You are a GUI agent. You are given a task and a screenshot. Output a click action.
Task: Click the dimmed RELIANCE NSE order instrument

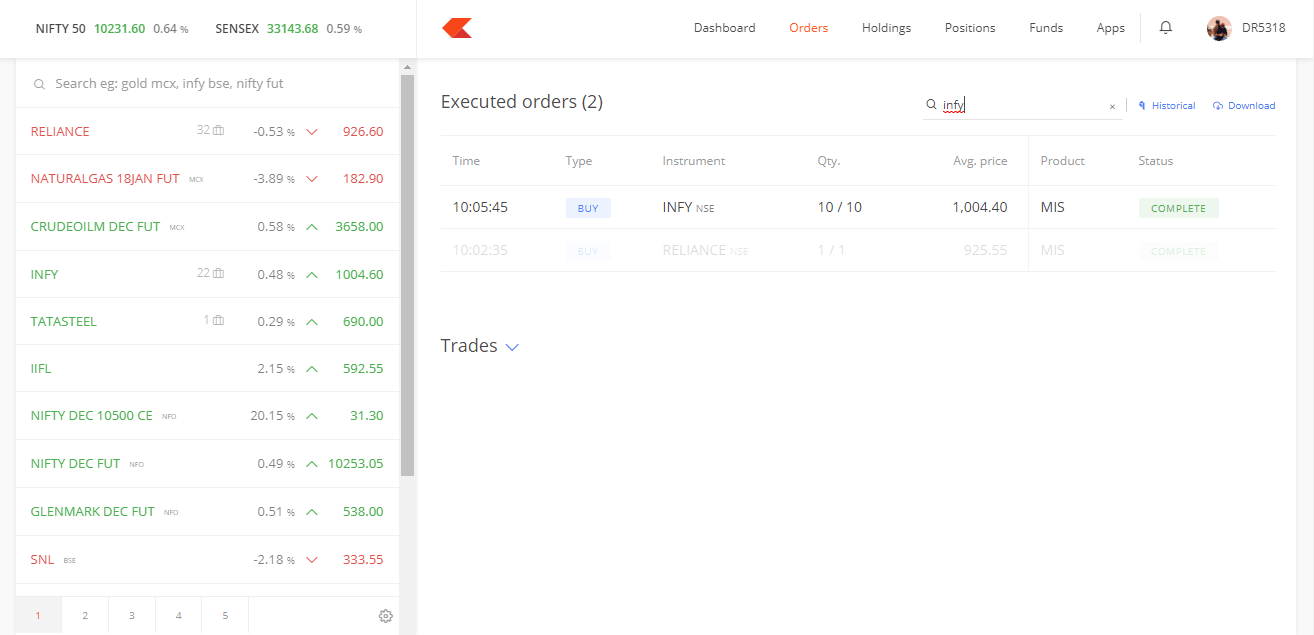[705, 250]
